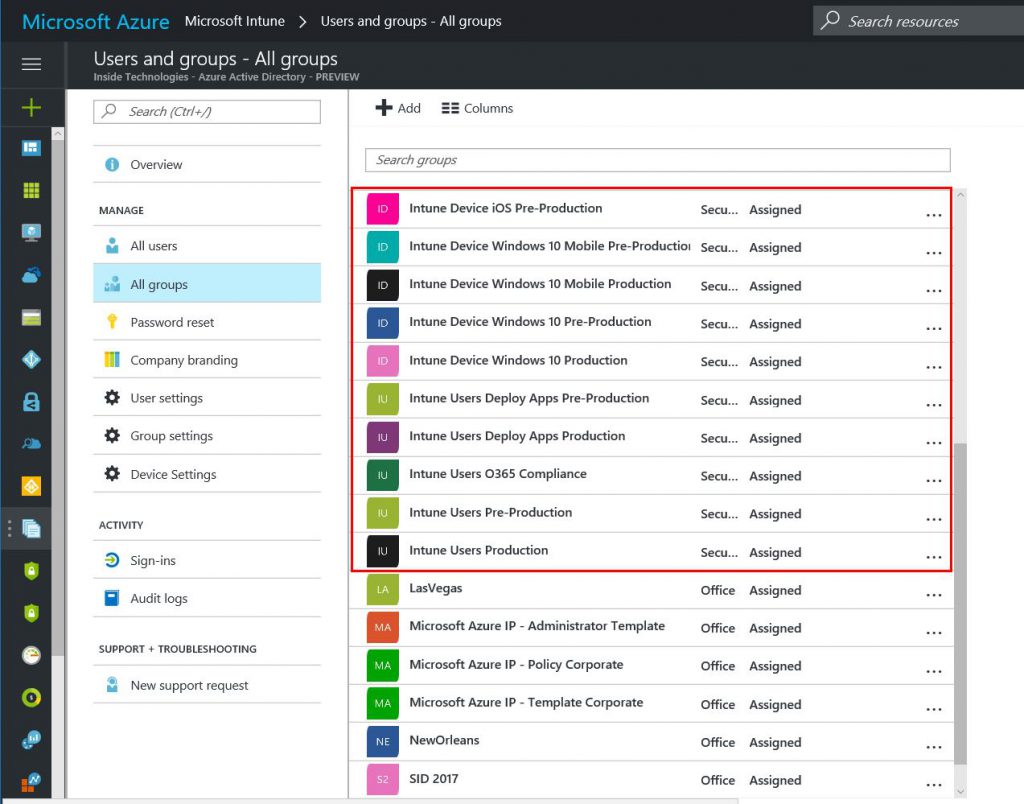Click the green plus New resource icon
Viewport: 1024px width, 804px height.
point(31,107)
